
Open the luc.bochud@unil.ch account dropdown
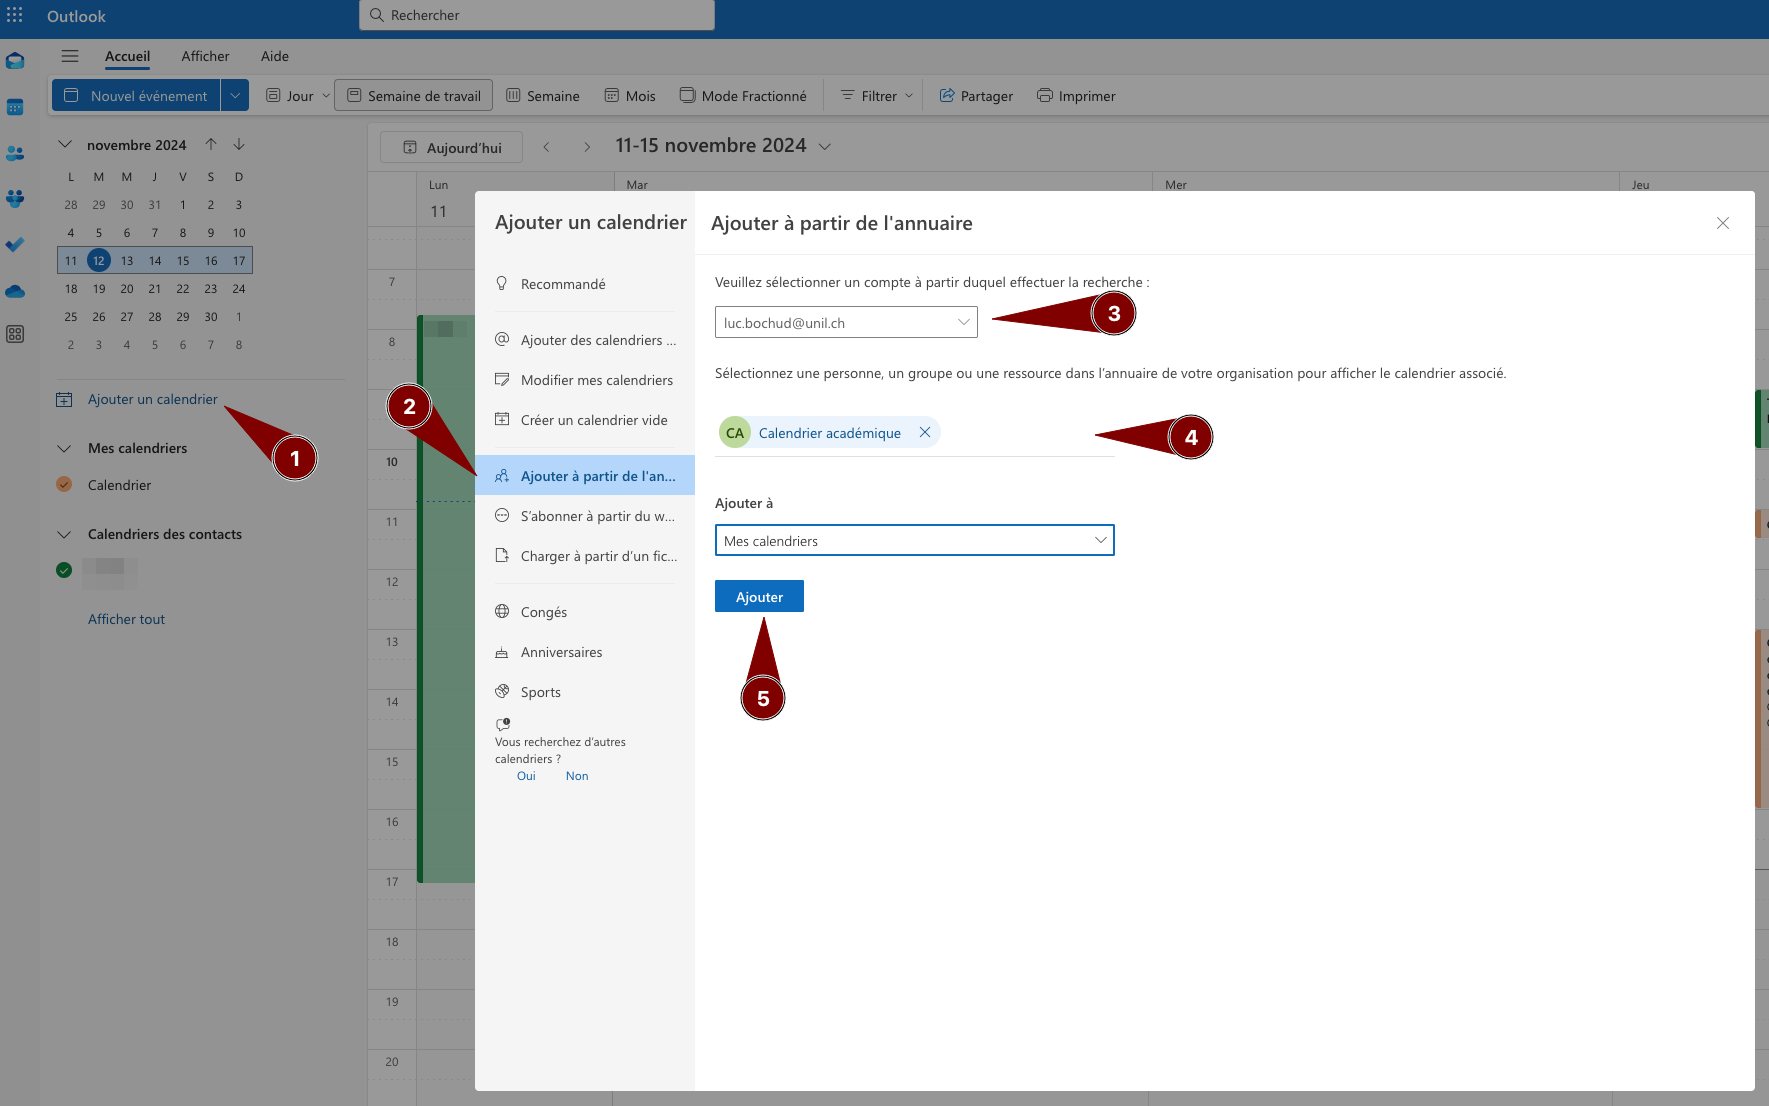[846, 322]
